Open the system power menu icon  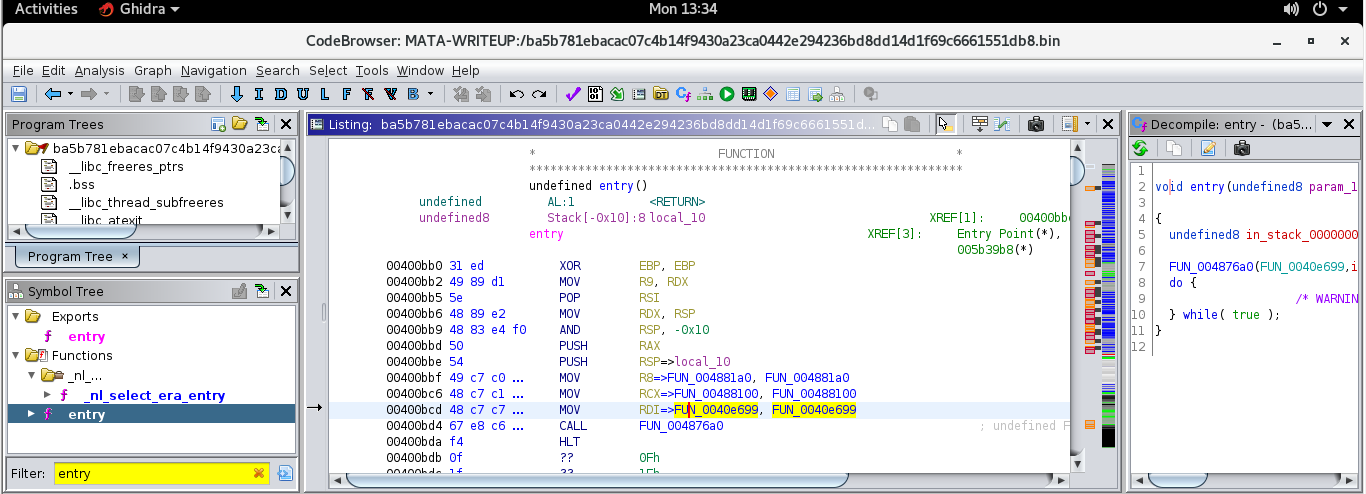pyautogui.click(x=1319, y=9)
